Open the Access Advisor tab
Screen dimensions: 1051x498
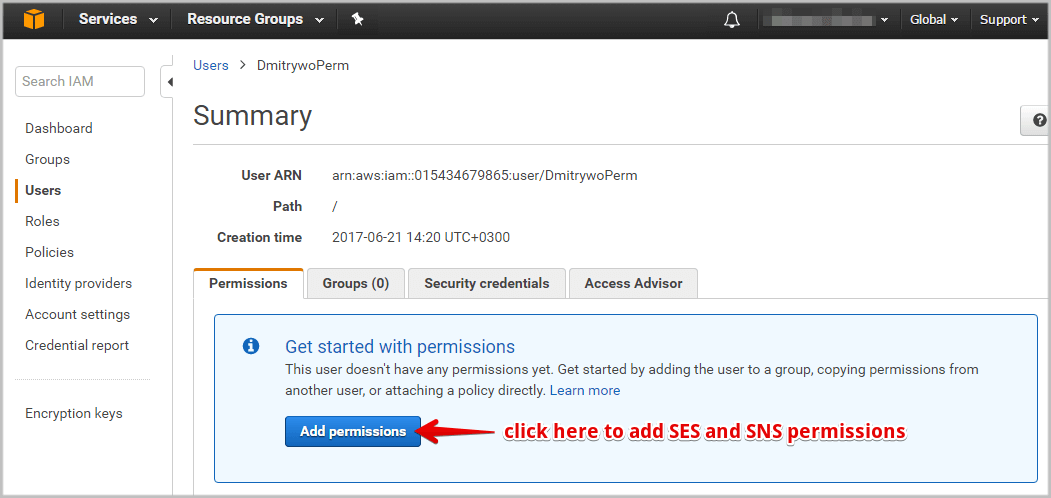click(633, 284)
